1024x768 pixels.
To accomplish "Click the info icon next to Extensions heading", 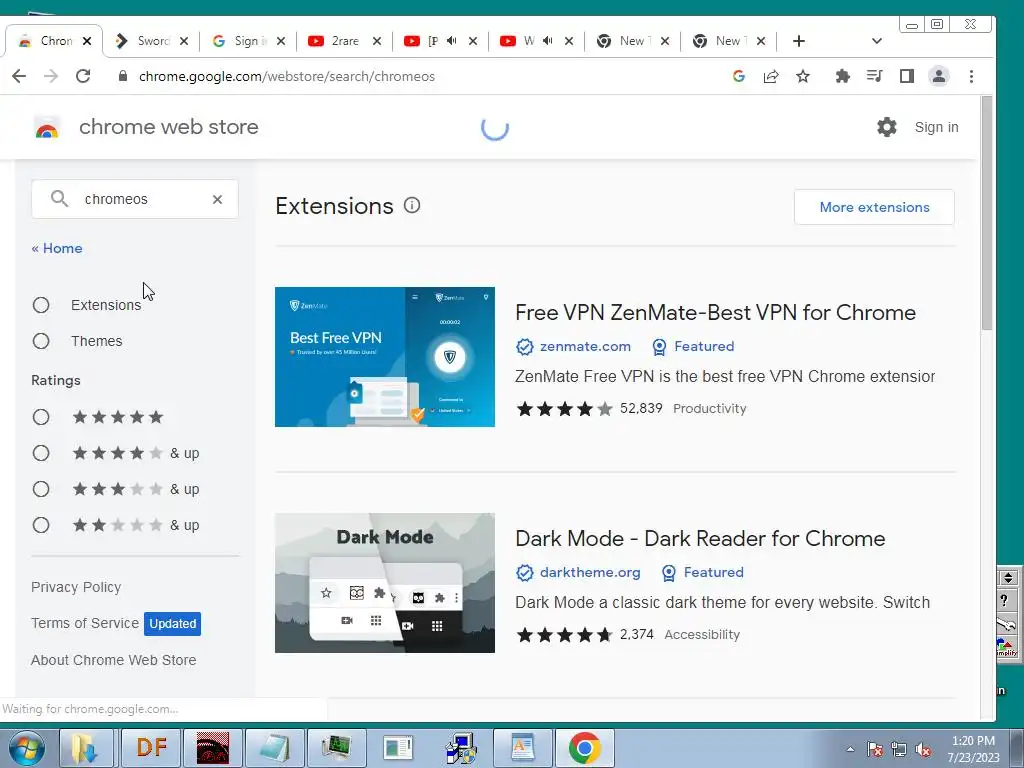I will 412,206.
